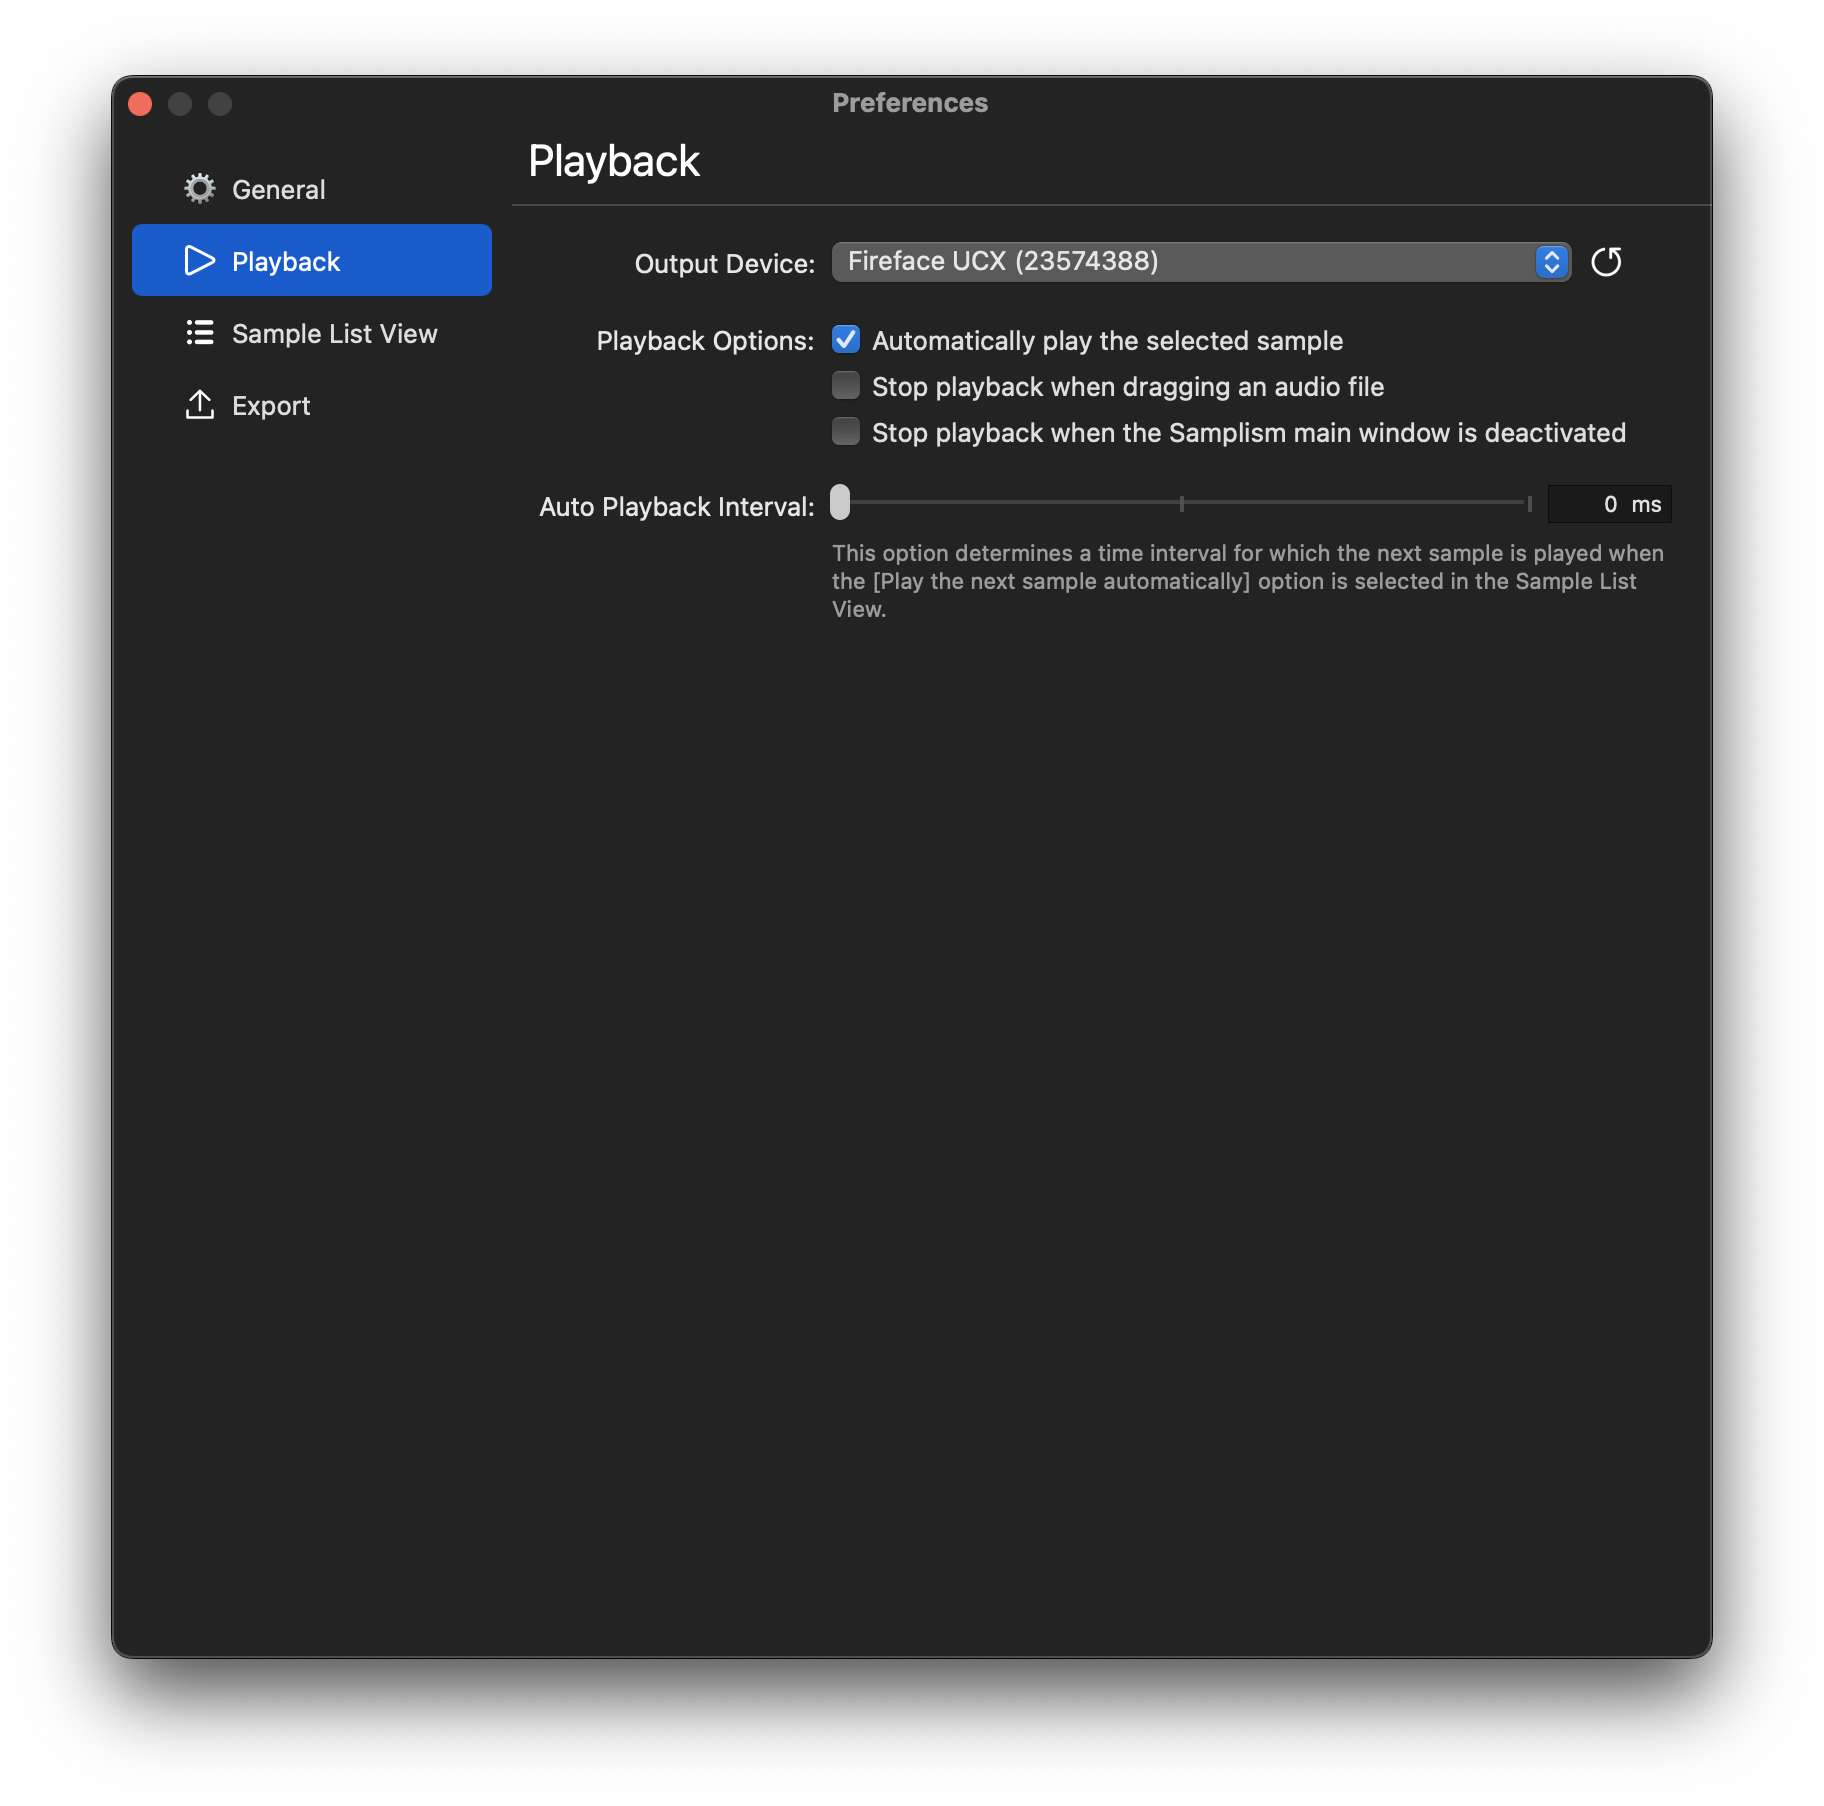The height and width of the screenshot is (1806, 1824).
Task: Focus the interval milliseconds value field
Action: pos(1595,505)
